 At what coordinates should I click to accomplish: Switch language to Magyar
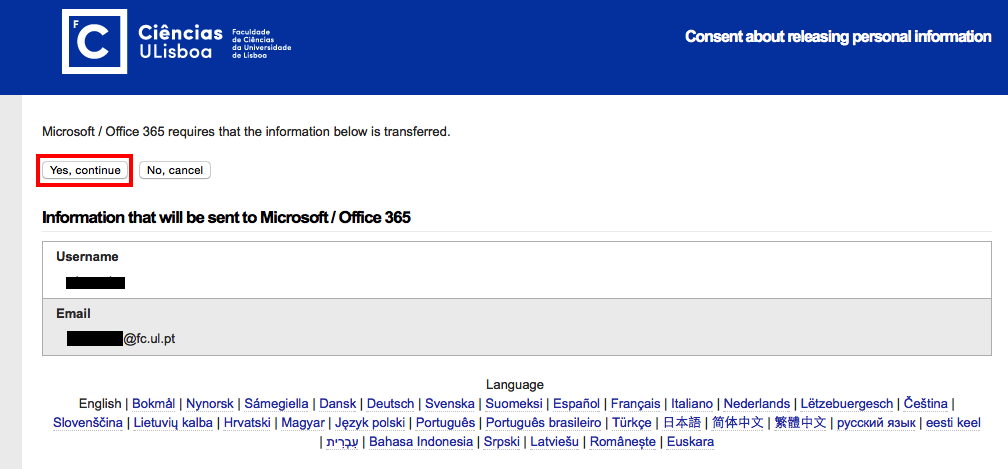point(303,423)
